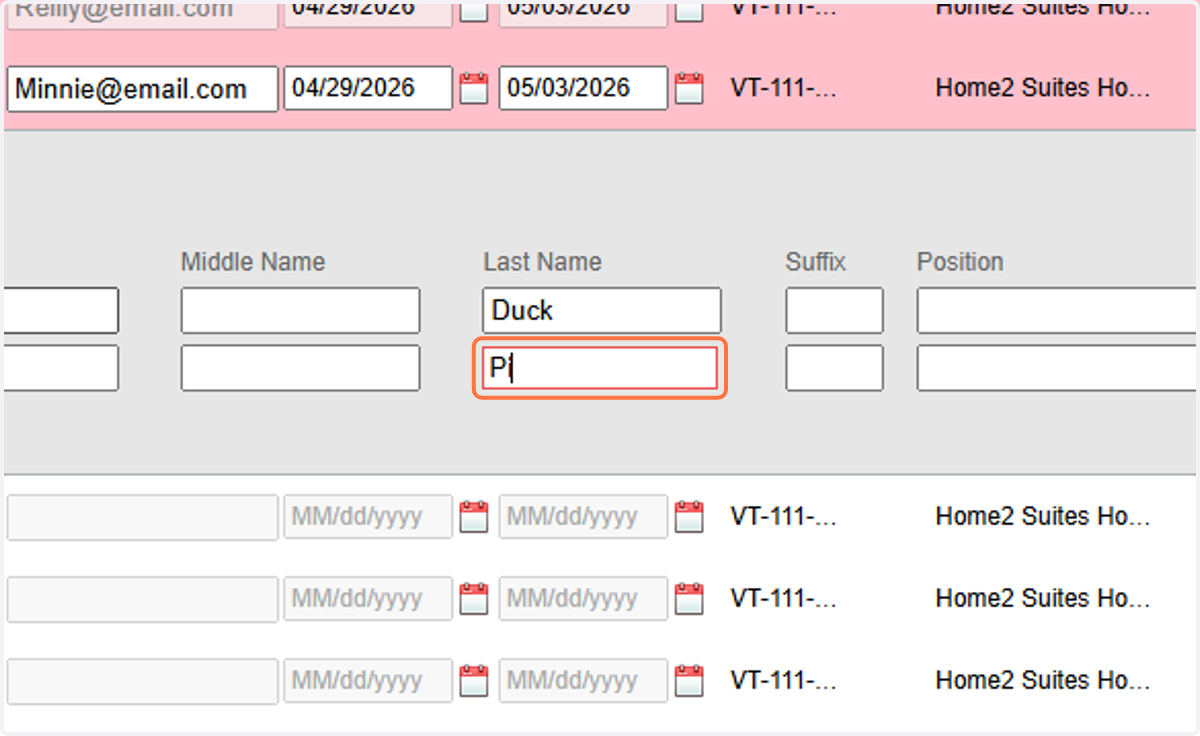1200x736 pixels.
Task: Focus second MM/dd/yyyy field in middle blank row
Action: pos(583,599)
